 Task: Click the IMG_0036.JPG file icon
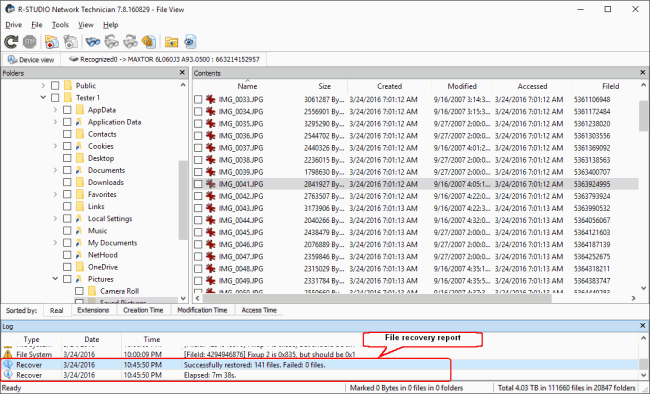(x=211, y=136)
